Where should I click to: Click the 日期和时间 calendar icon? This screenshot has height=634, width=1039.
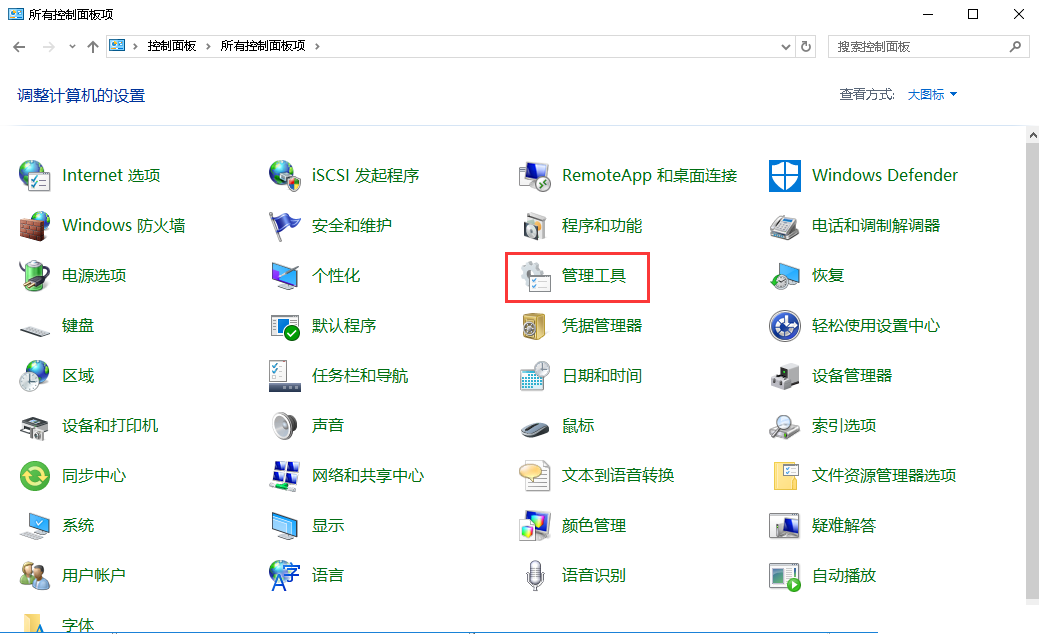click(535, 376)
